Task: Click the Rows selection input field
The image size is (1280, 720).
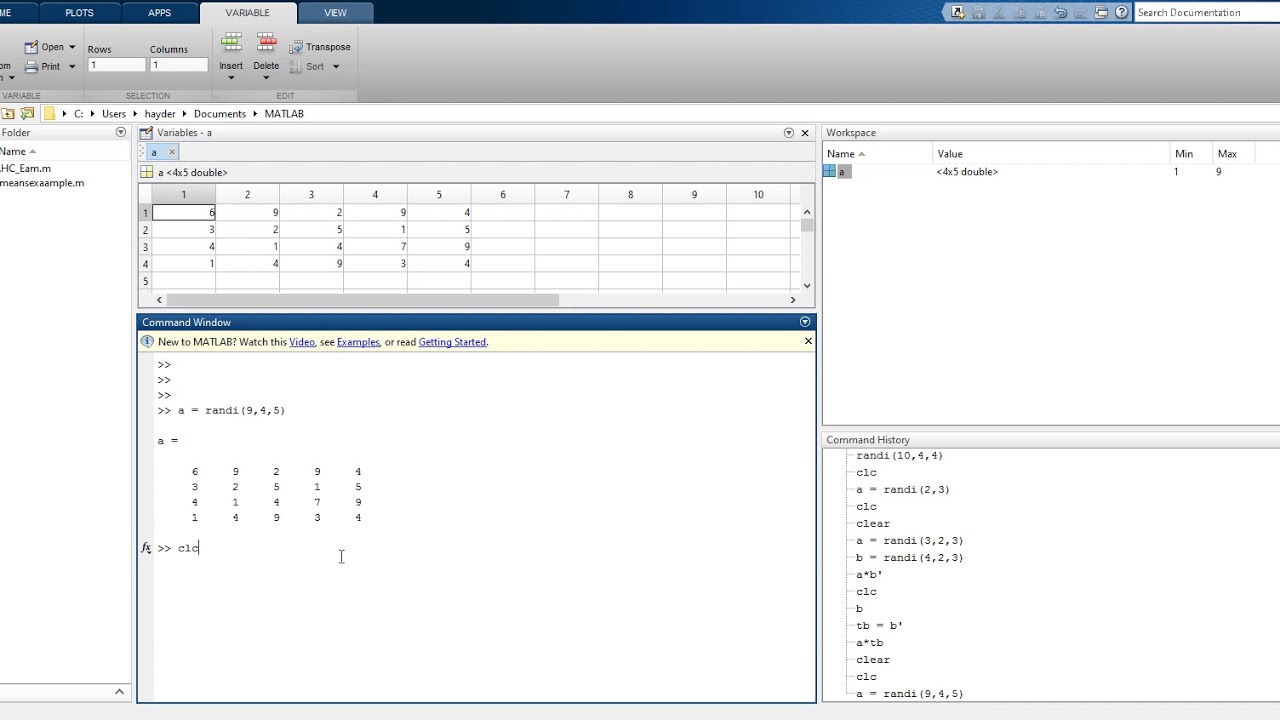Action: tap(116, 65)
